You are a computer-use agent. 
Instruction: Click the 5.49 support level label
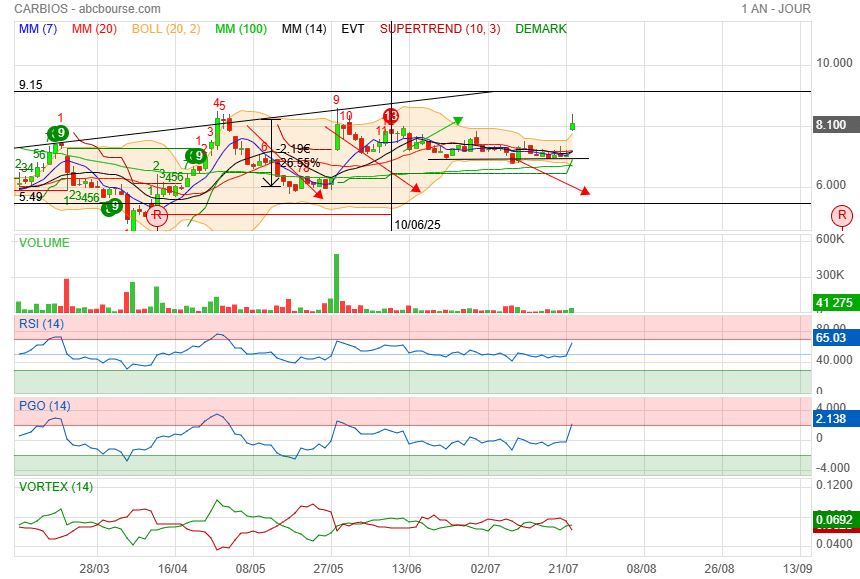[x=30, y=197]
